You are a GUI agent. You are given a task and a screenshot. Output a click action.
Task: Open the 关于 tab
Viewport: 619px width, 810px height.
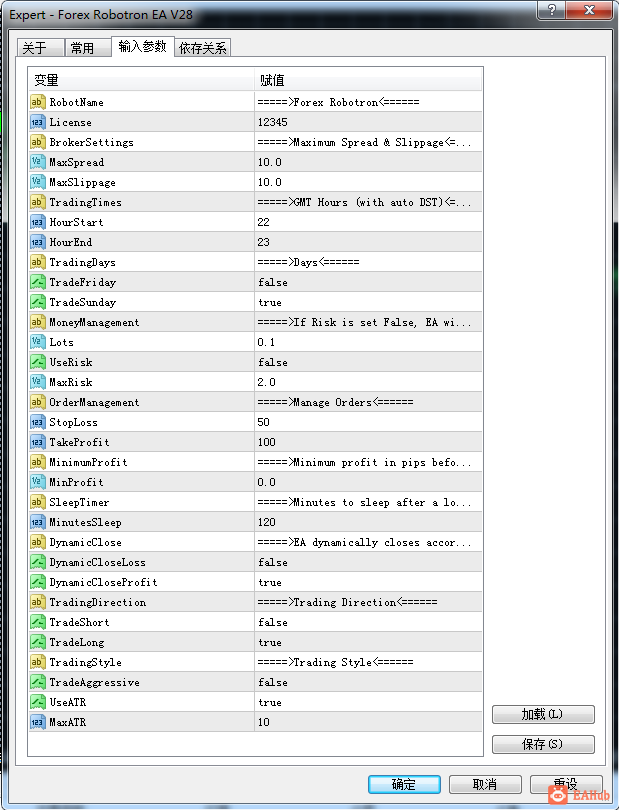tap(40, 48)
